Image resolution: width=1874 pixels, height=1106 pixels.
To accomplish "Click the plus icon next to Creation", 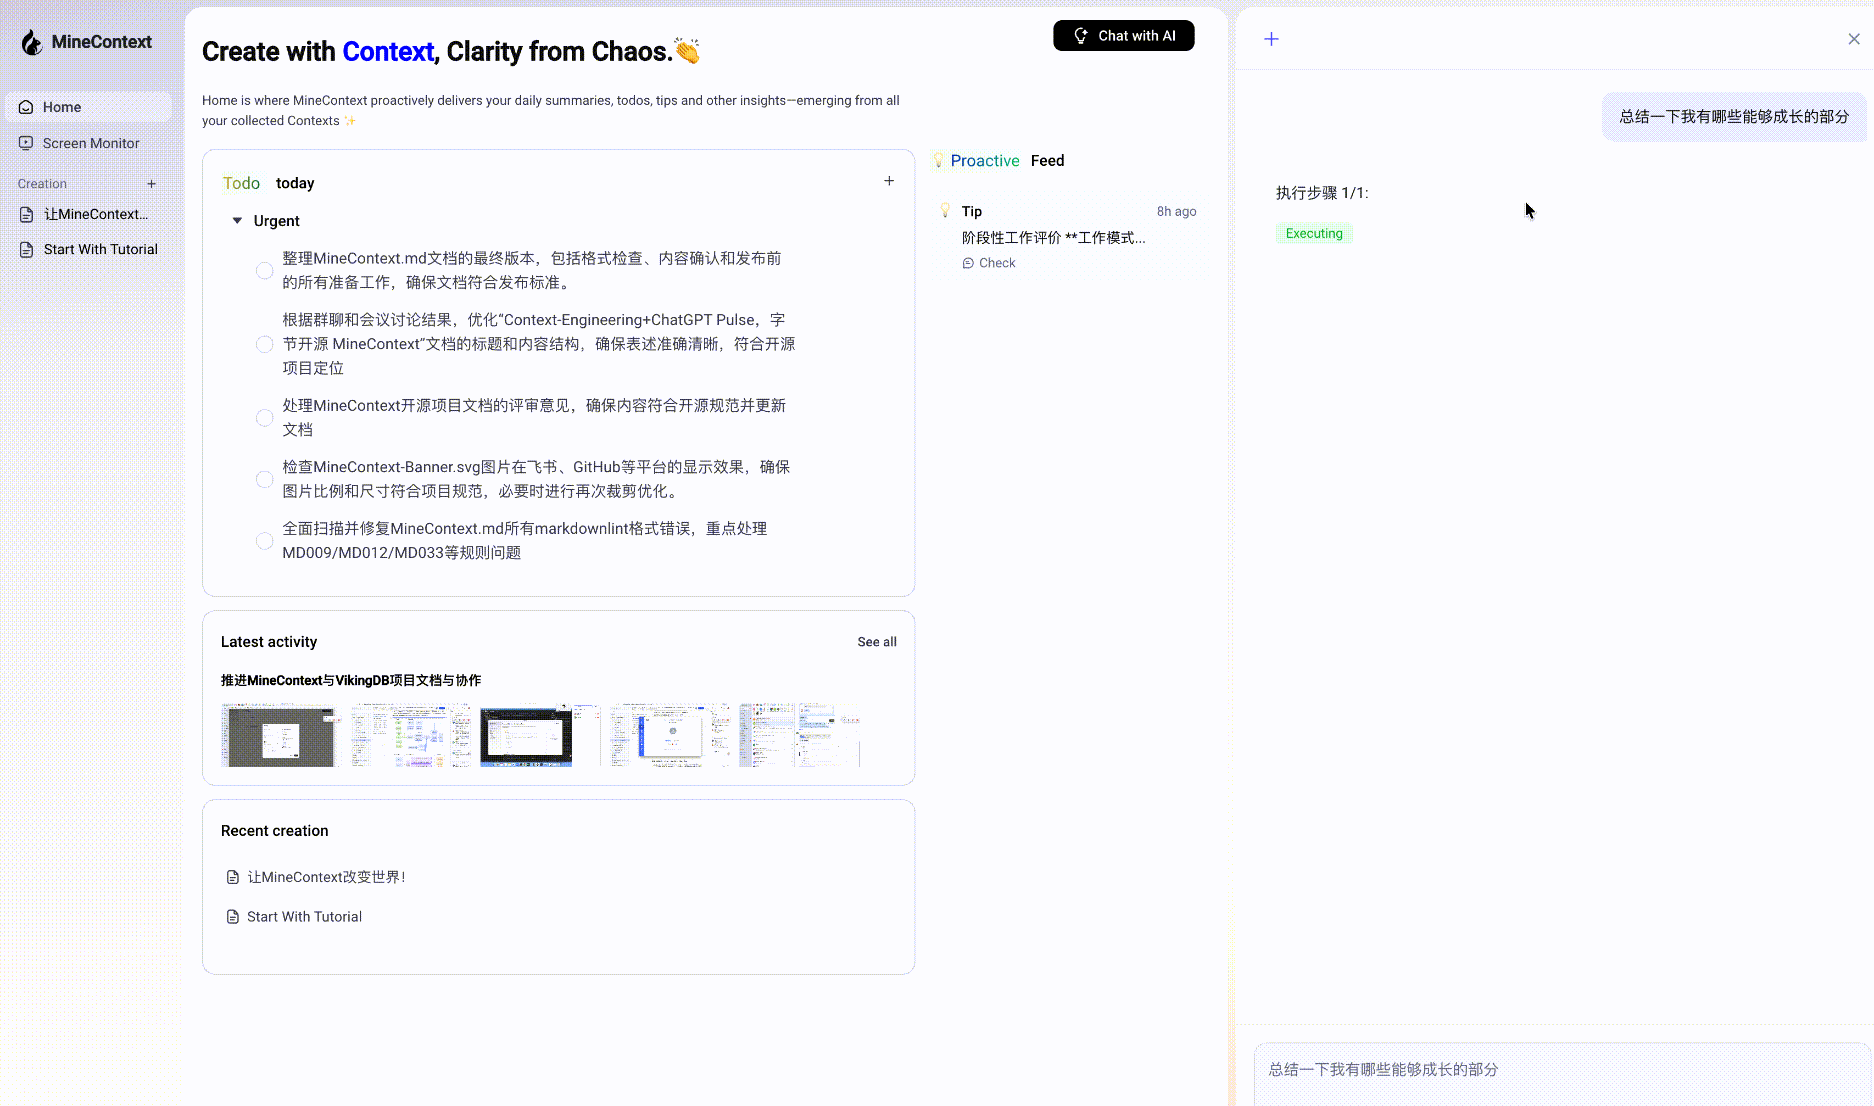I will 152,183.
